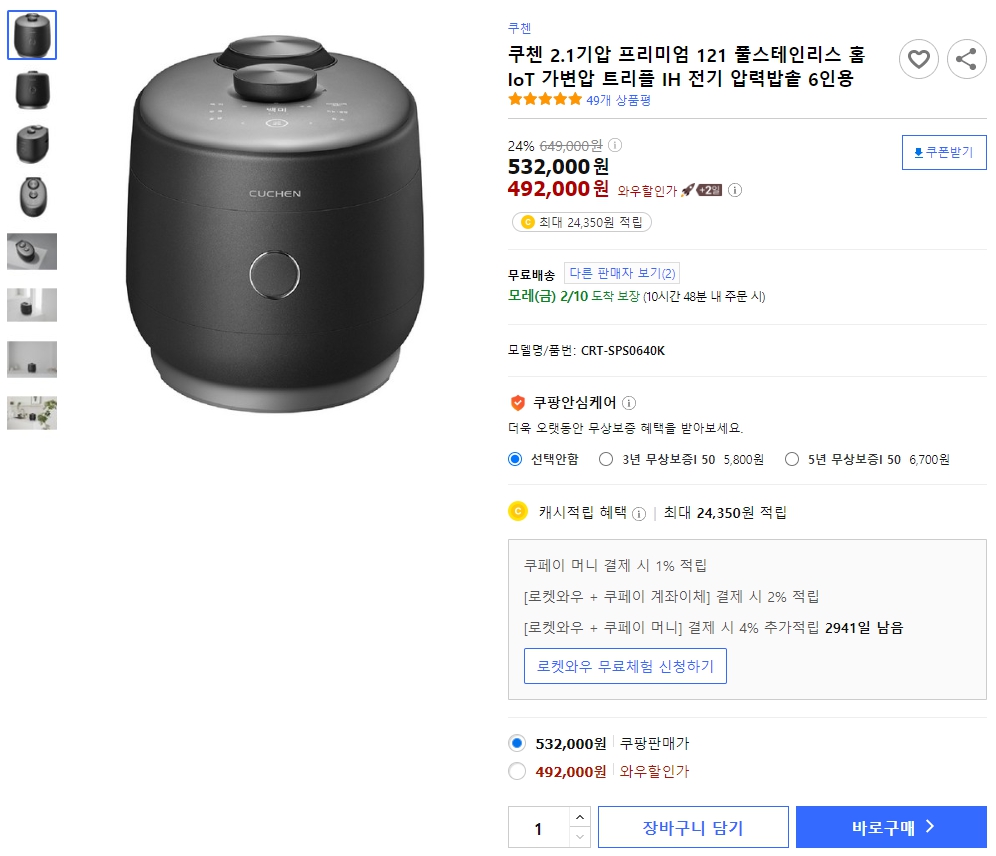Open sharing options via share icon
Screen dimensions: 996x856
(x=966, y=59)
